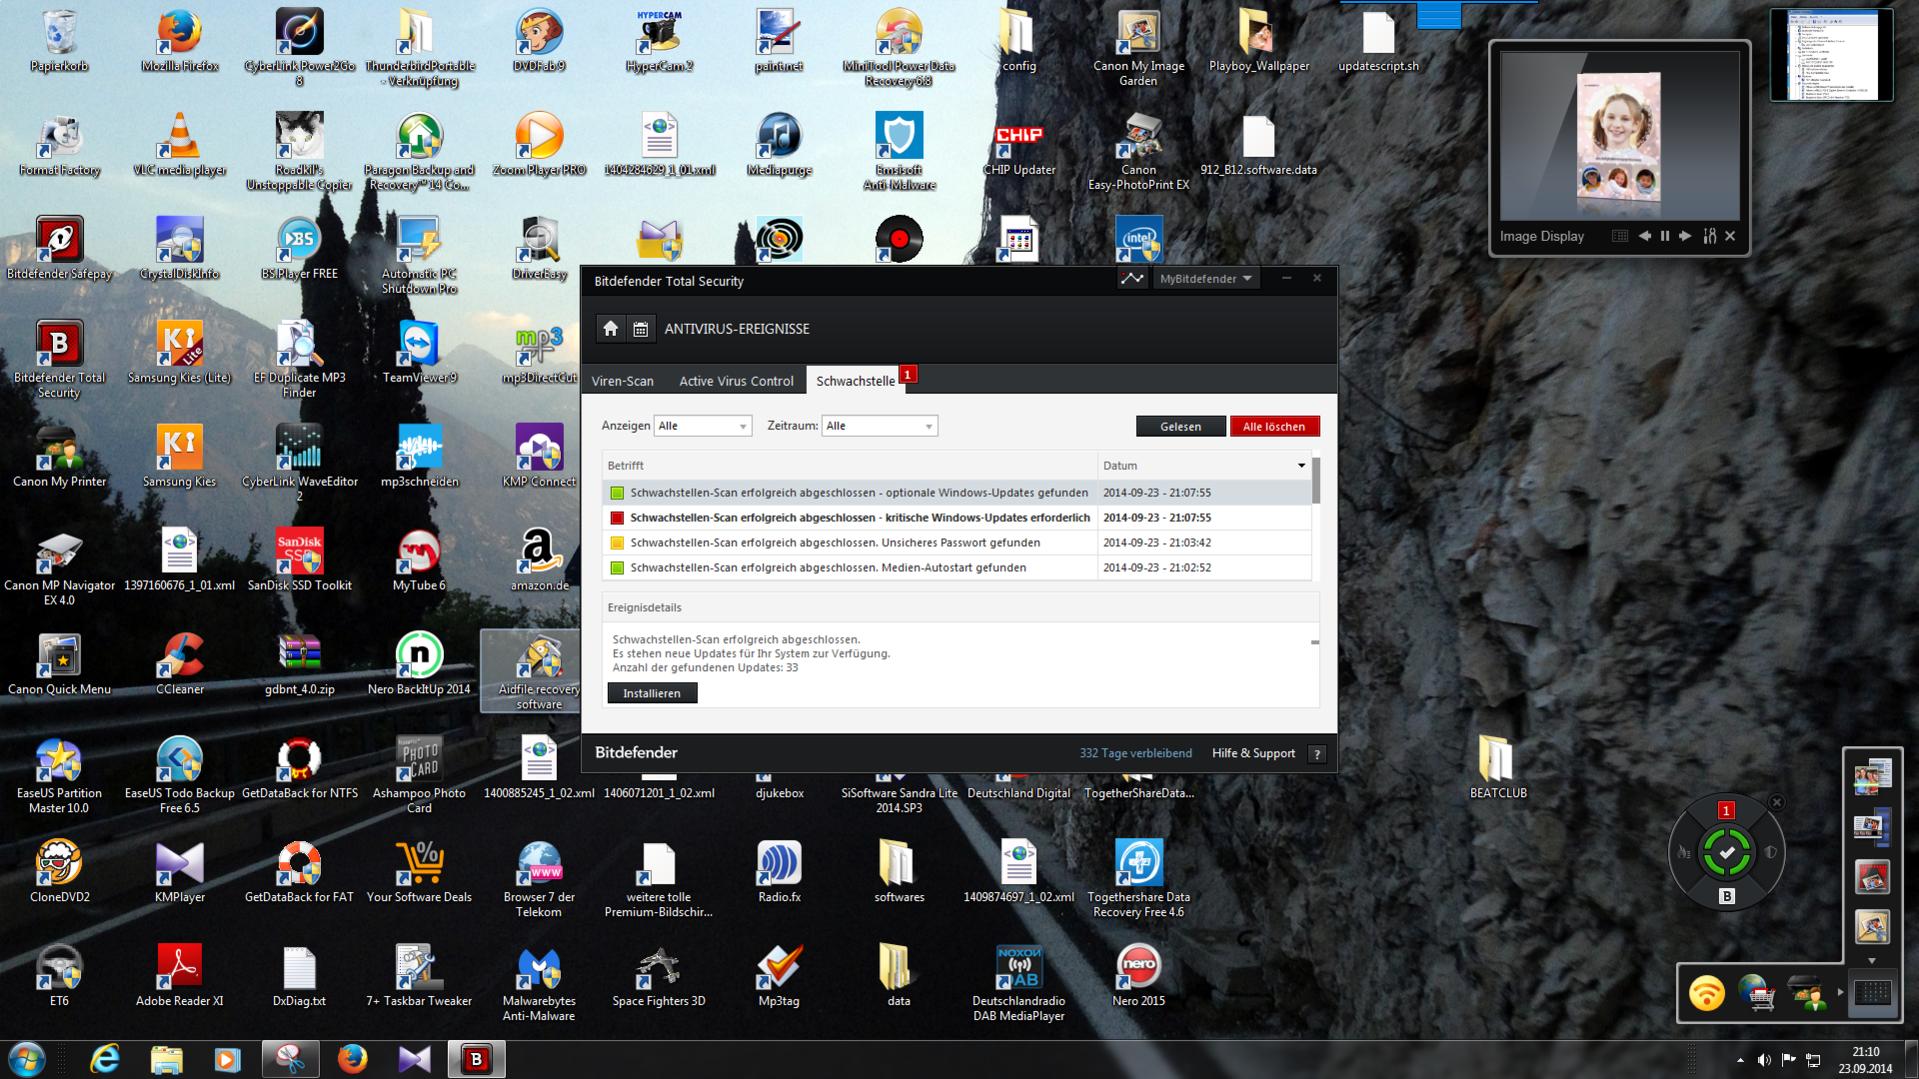The image size is (1919, 1079).
Task: Switch to the Active Virus Control tab
Action: pyautogui.click(x=736, y=381)
